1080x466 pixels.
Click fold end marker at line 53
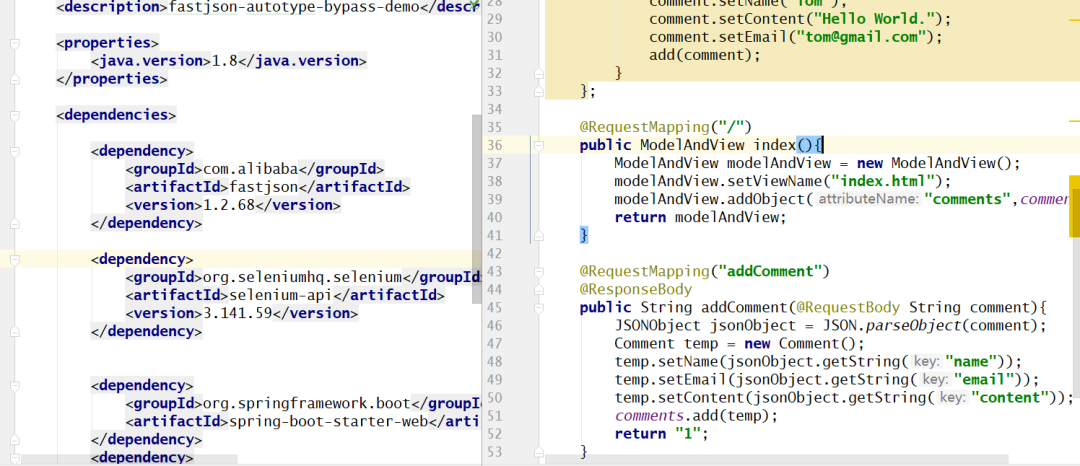click(x=539, y=452)
